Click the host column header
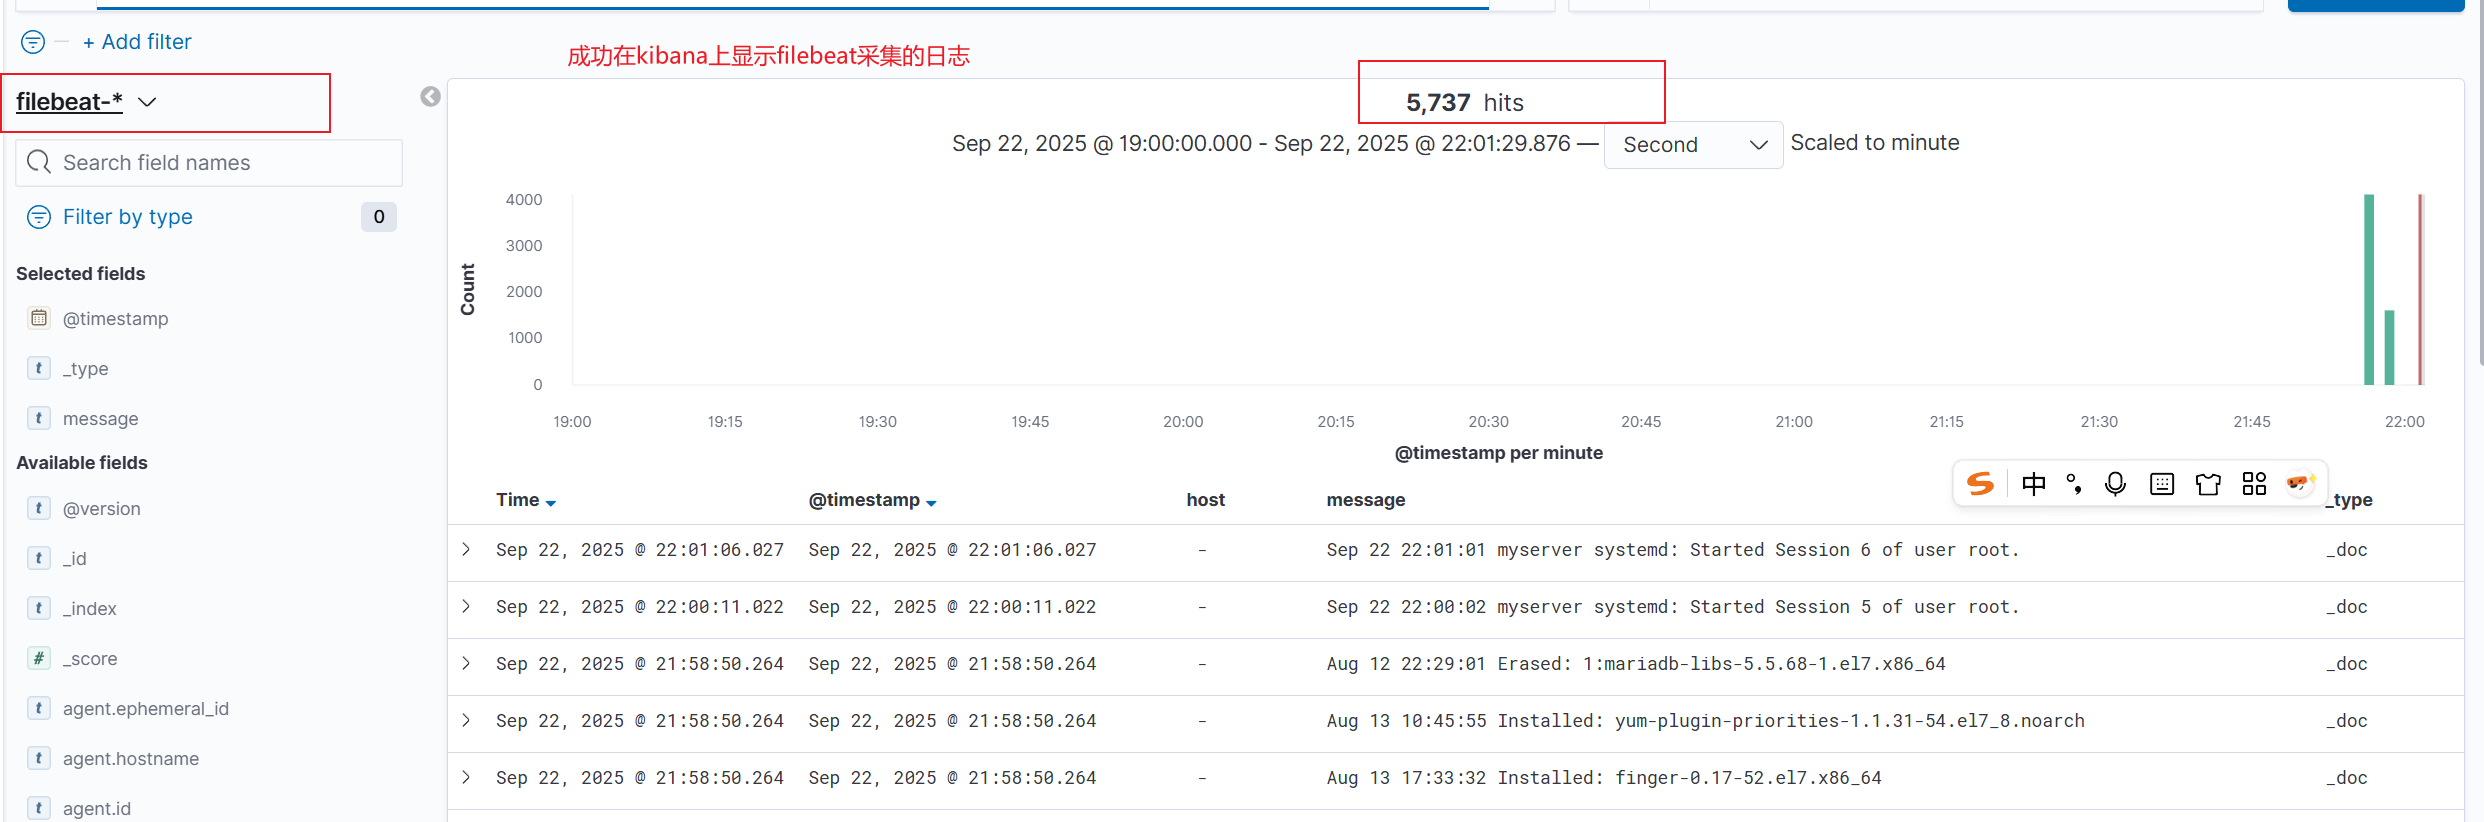The image size is (2484, 822). (x=1205, y=500)
